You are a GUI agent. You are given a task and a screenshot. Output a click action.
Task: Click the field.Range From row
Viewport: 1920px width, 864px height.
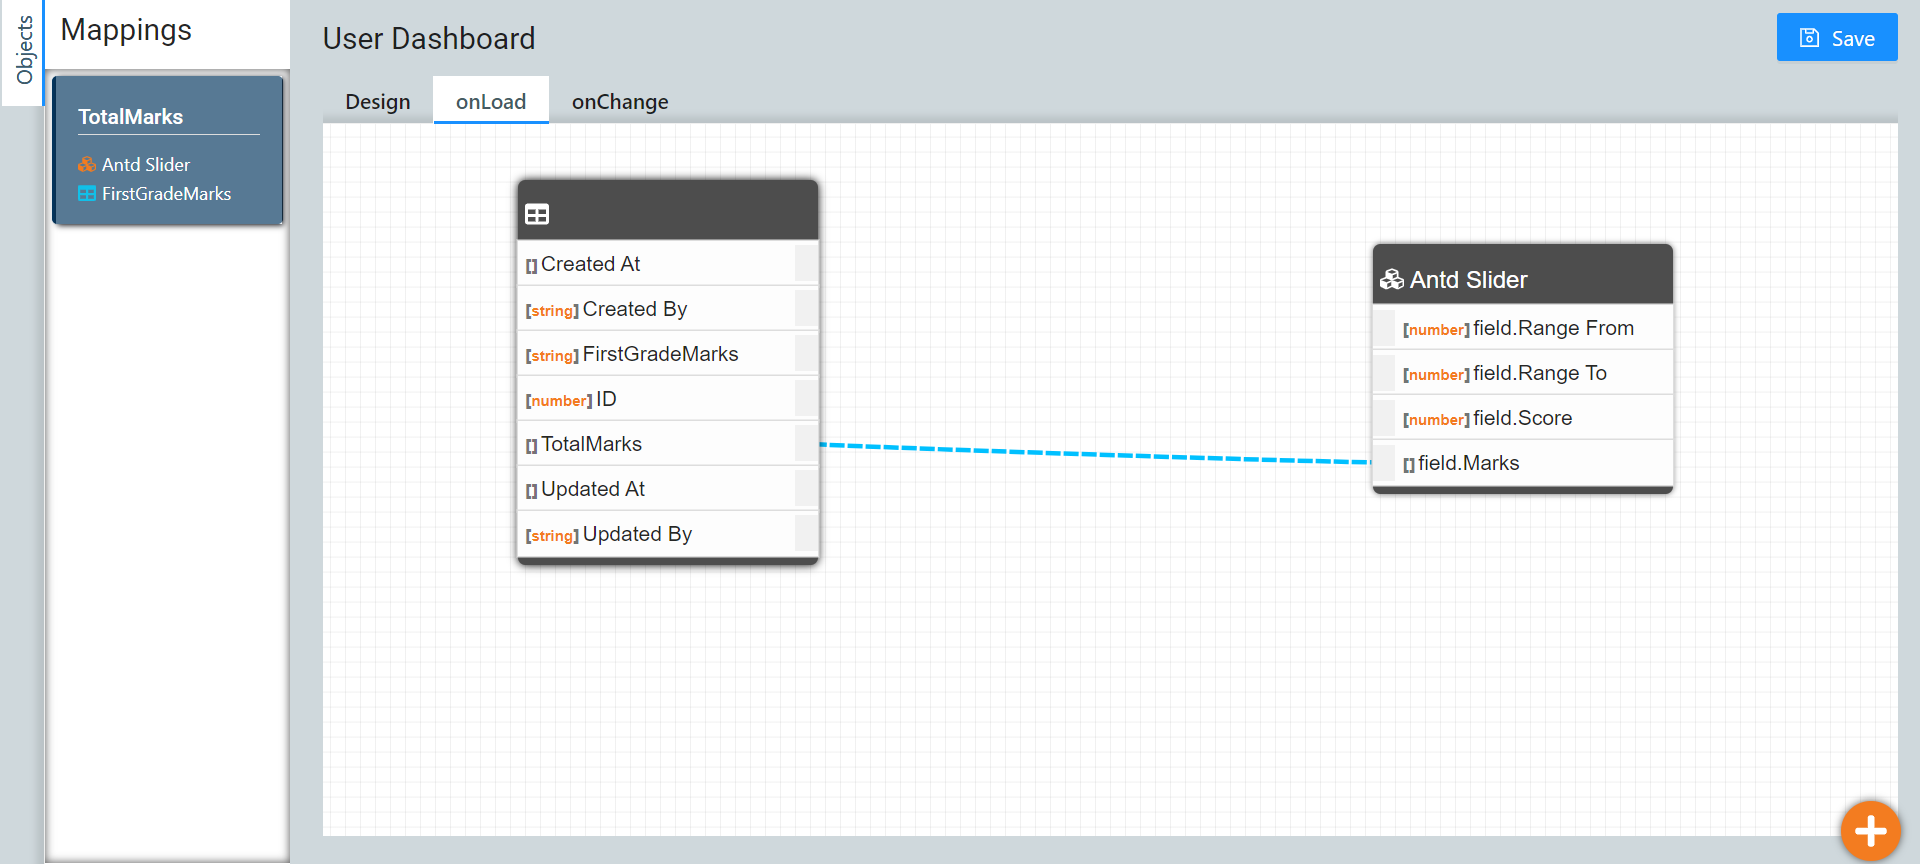click(x=1523, y=327)
